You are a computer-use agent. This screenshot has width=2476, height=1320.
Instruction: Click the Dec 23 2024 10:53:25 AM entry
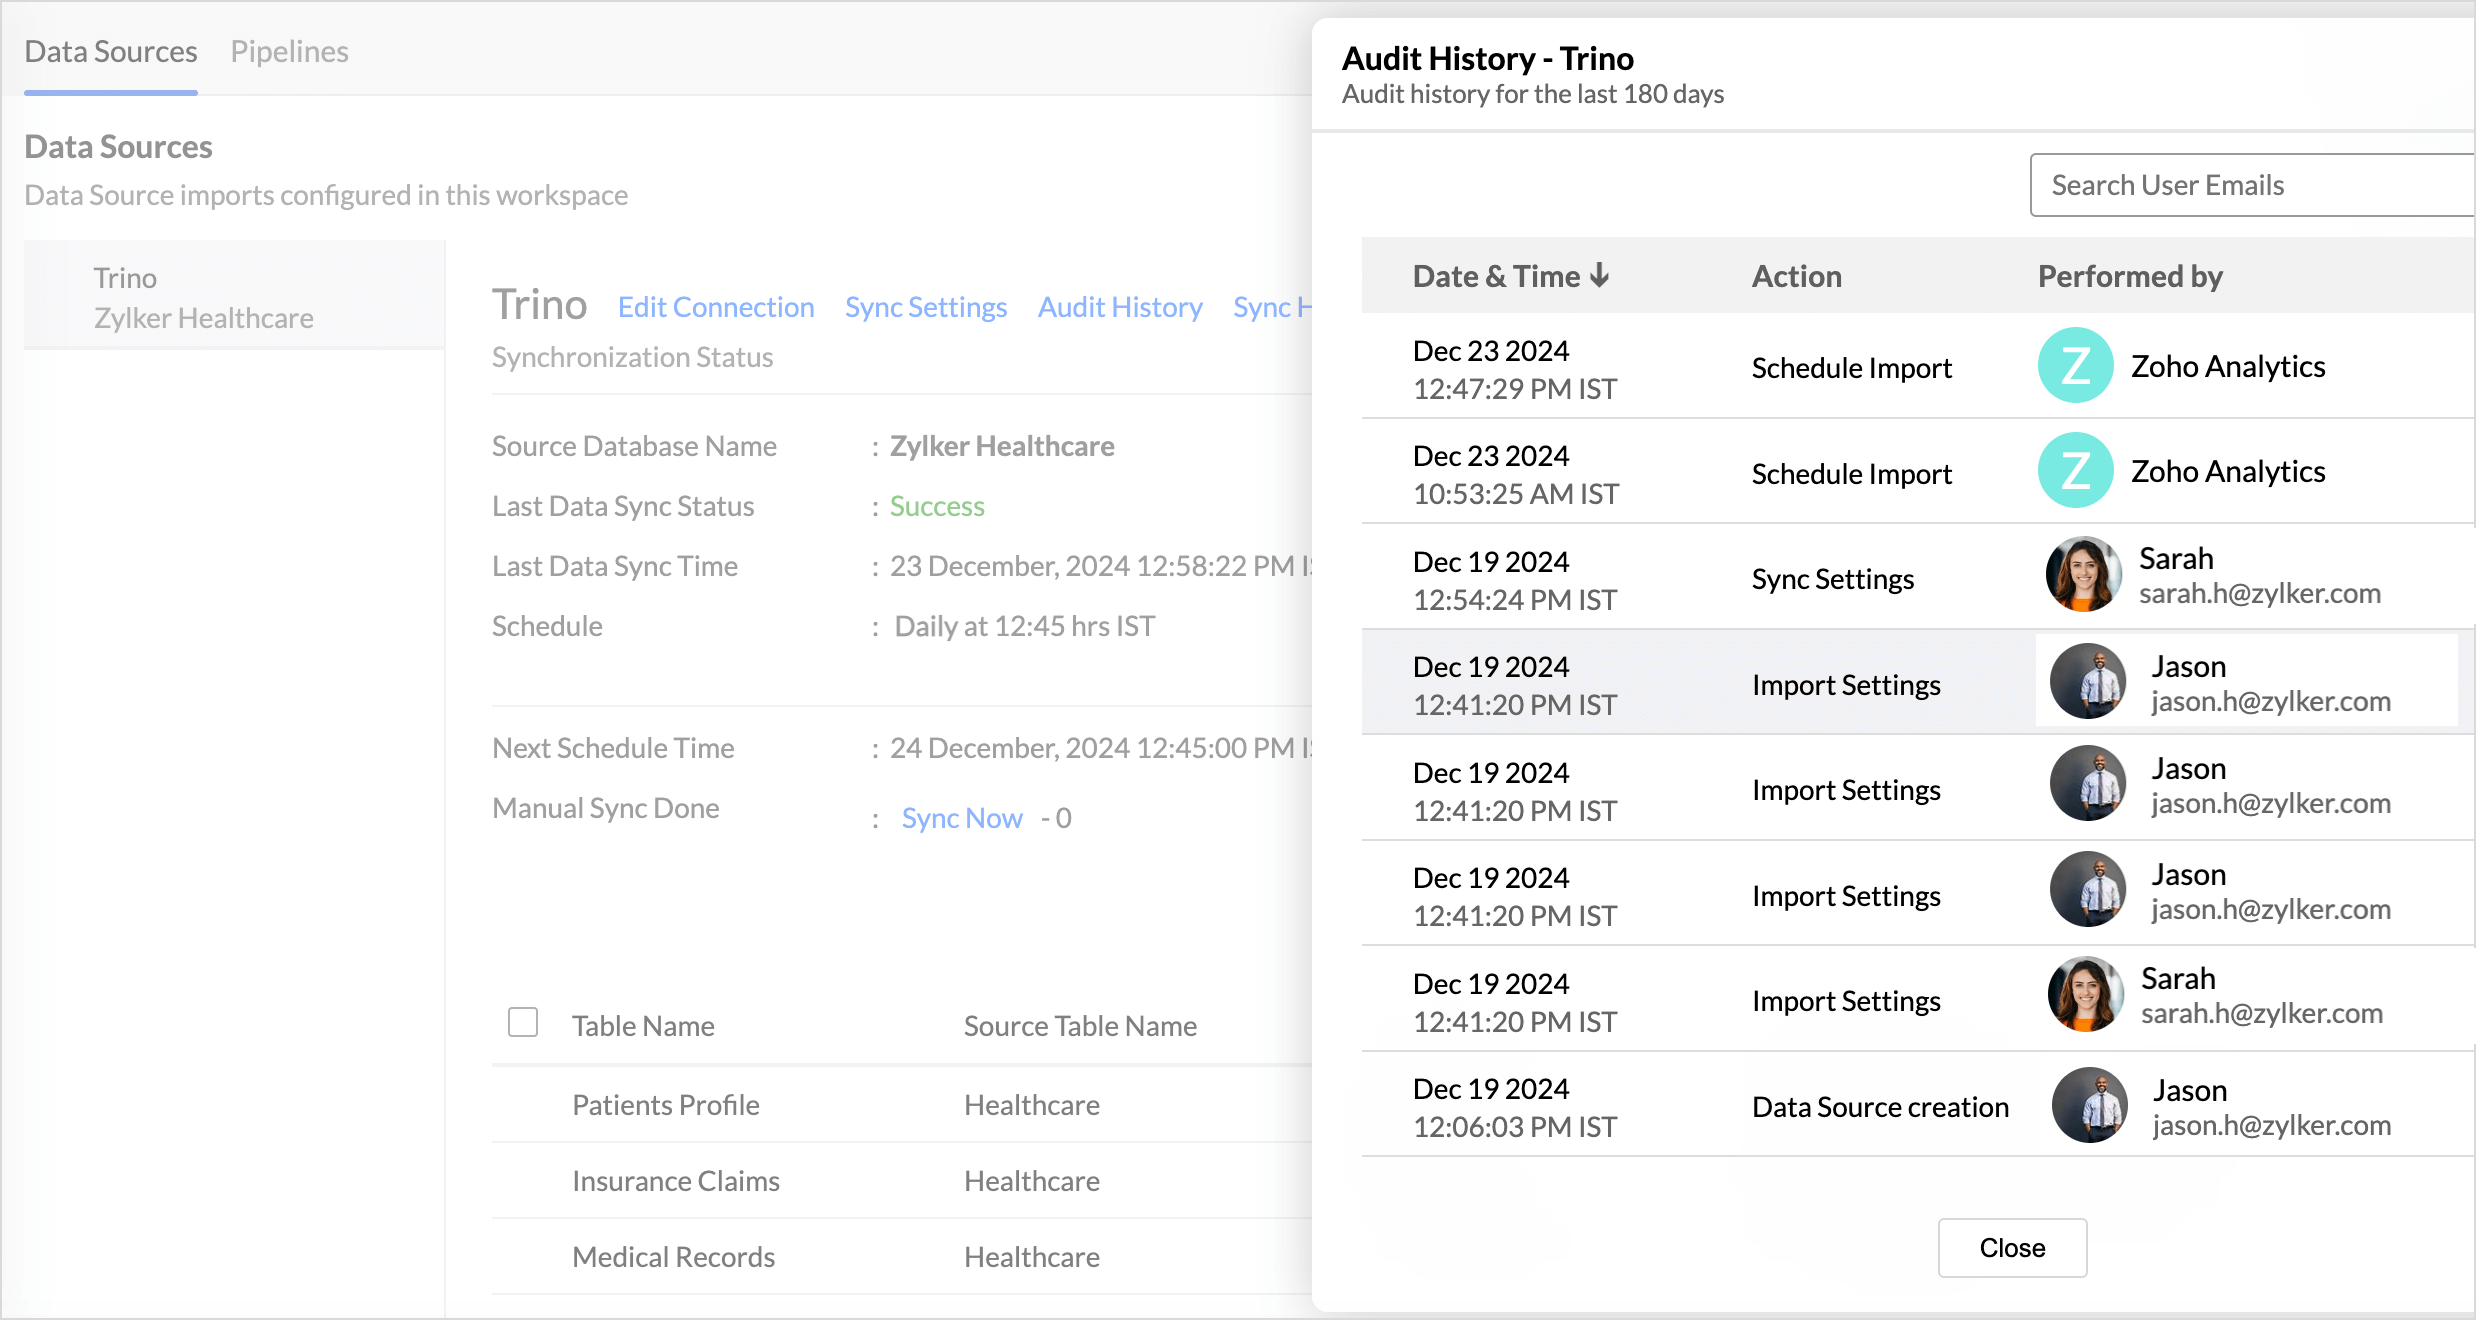point(1516,474)
